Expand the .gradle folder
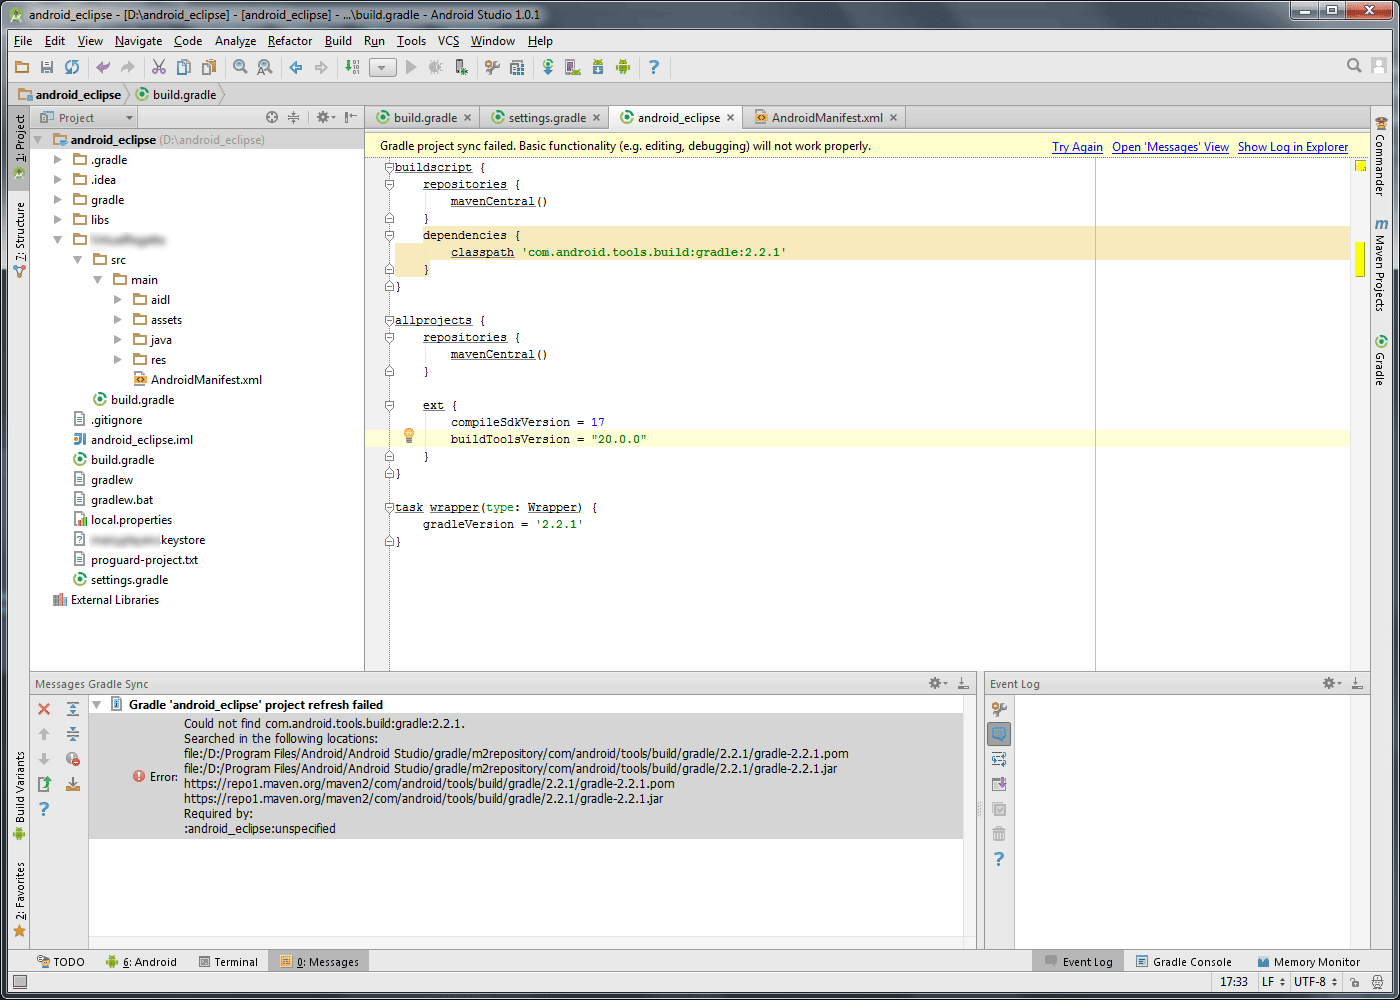The image size is (1400, 1000). (58, 160)
